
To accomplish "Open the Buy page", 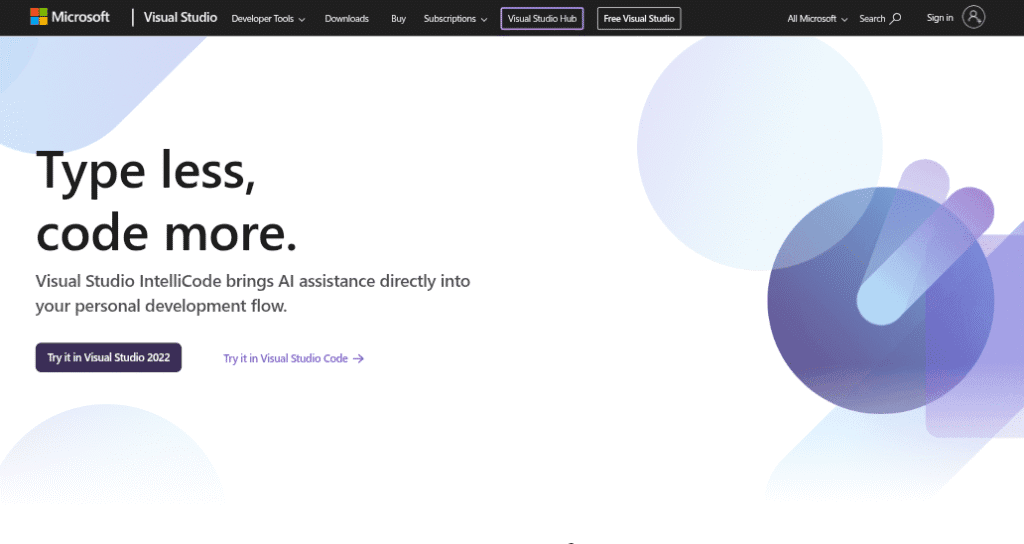I will 398,19.
